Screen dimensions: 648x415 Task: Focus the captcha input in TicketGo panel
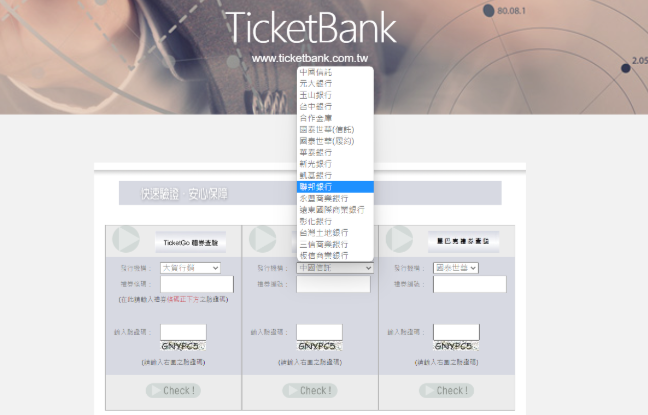(183, 332)
